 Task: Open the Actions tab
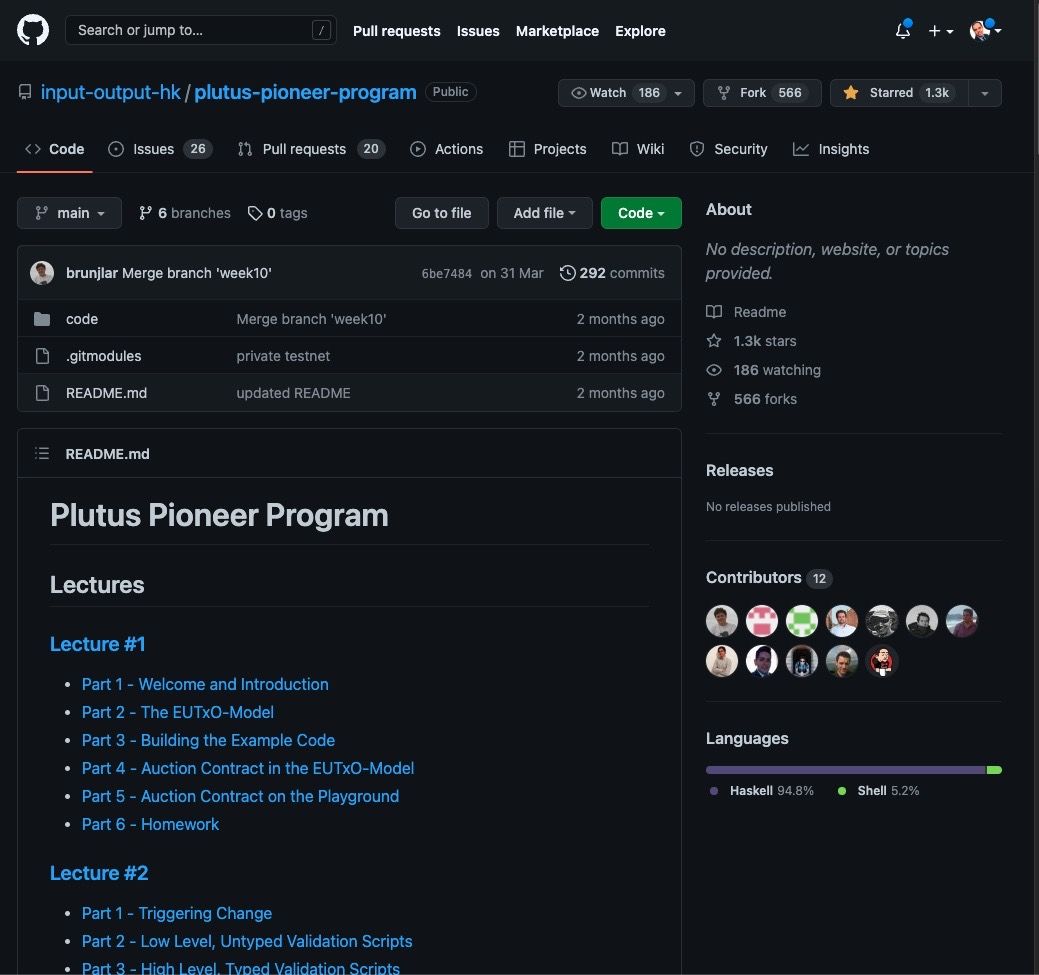(x=447, y=149)
